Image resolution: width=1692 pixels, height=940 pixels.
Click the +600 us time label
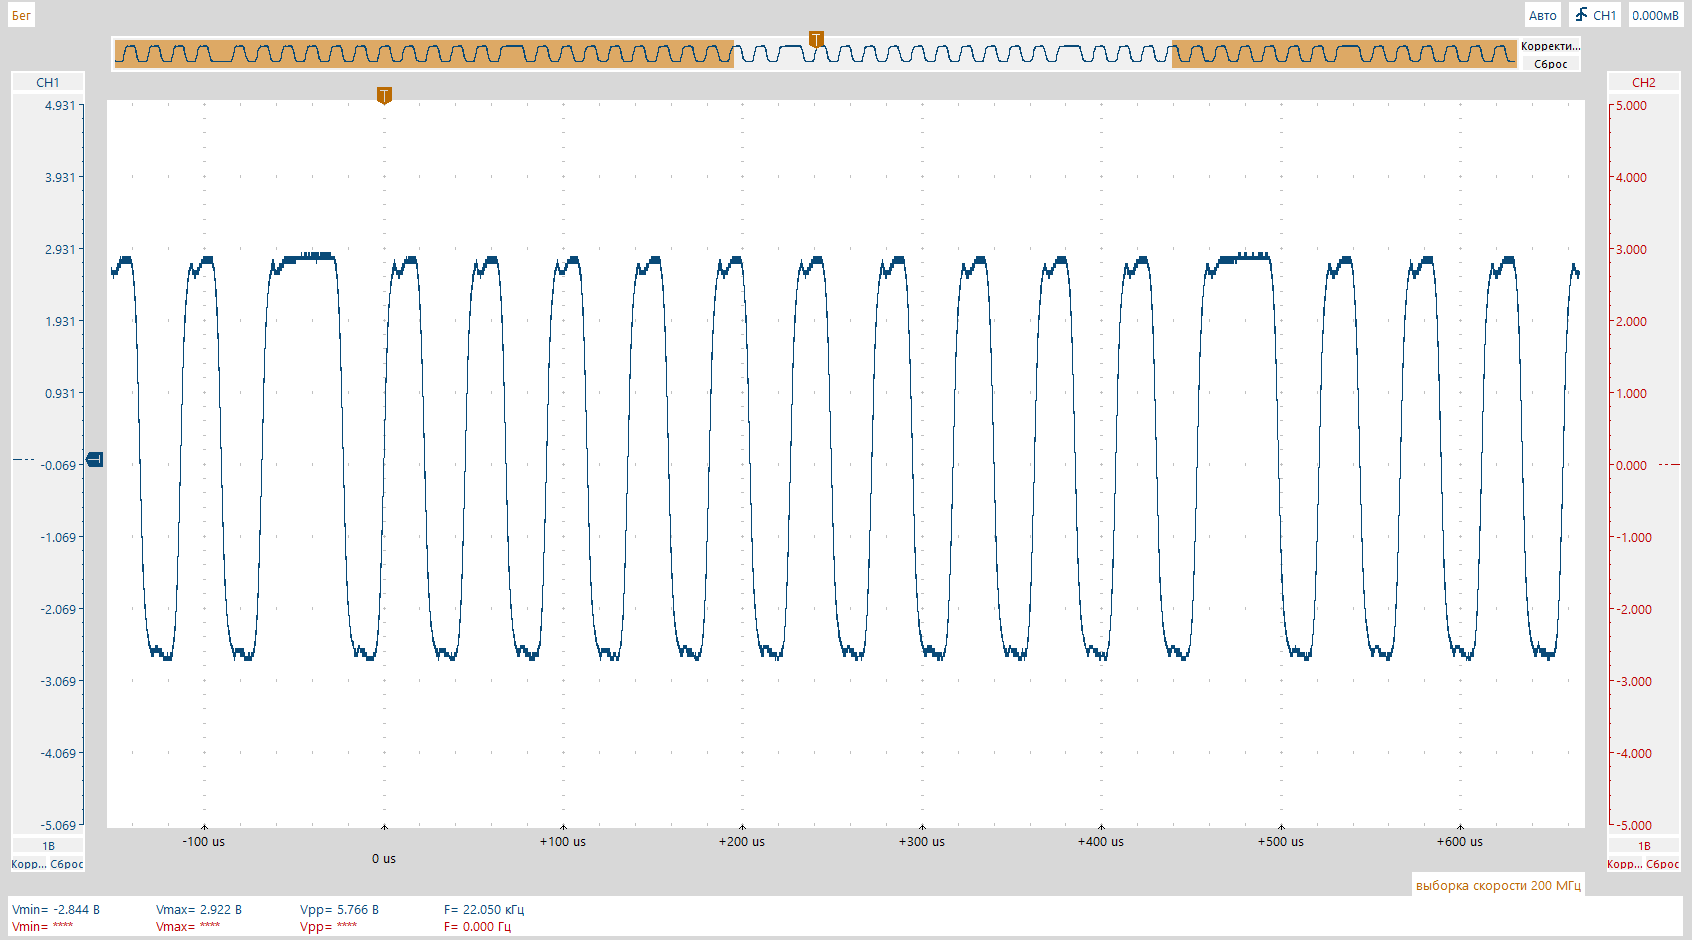coord(1460,841)
